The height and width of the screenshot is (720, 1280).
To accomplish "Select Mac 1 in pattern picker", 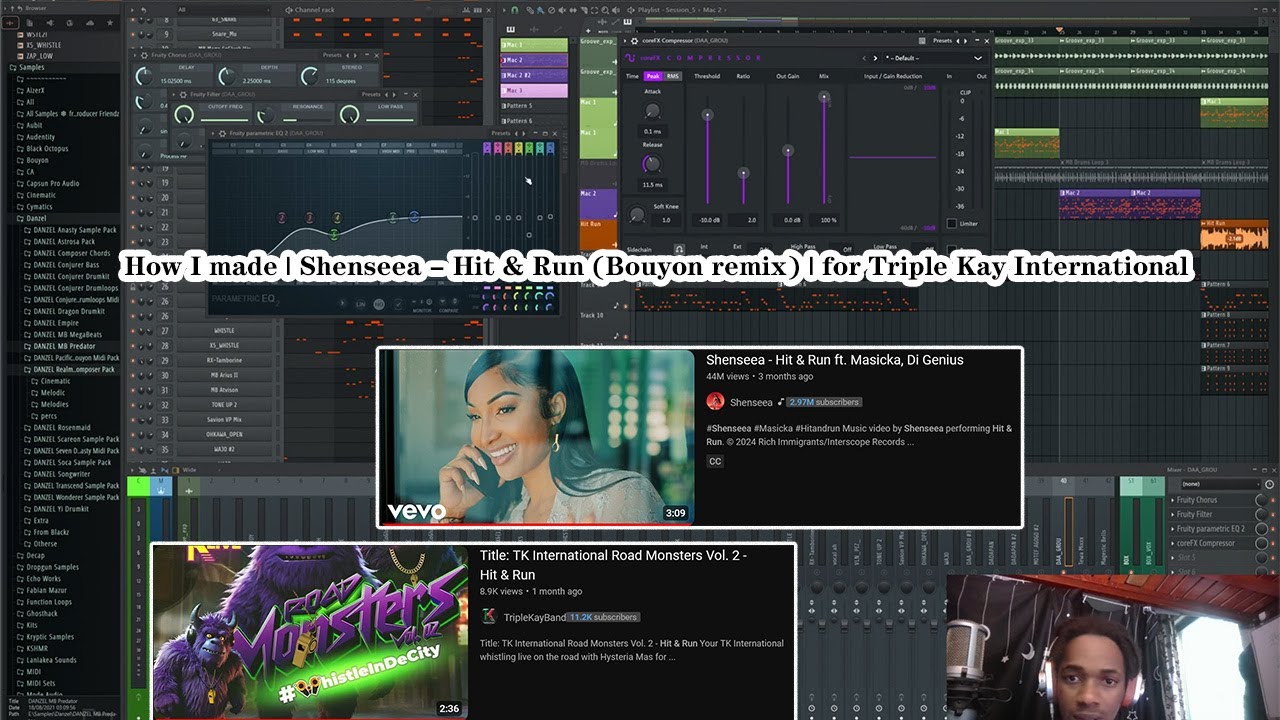I will click(x=534, y=45).
